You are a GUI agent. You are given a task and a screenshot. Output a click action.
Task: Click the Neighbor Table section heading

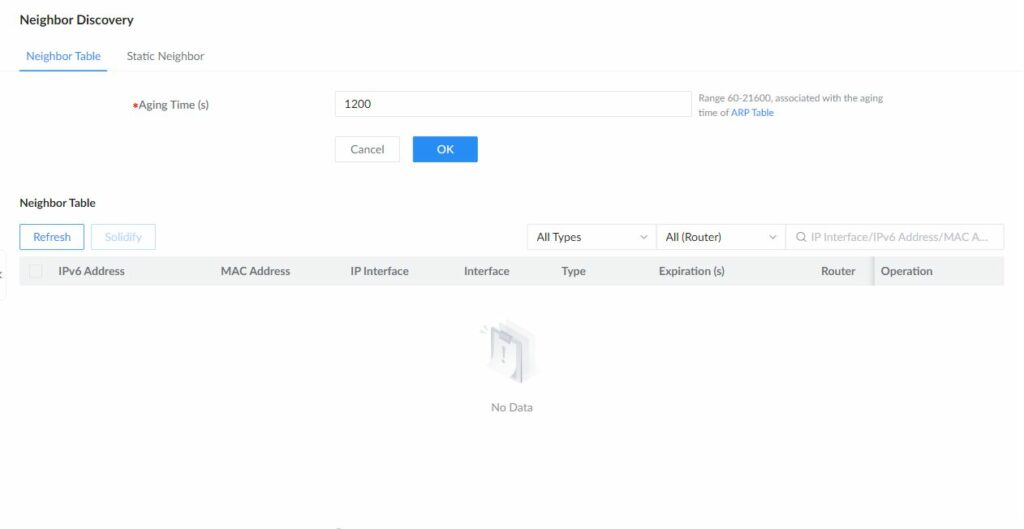(57, 203)
